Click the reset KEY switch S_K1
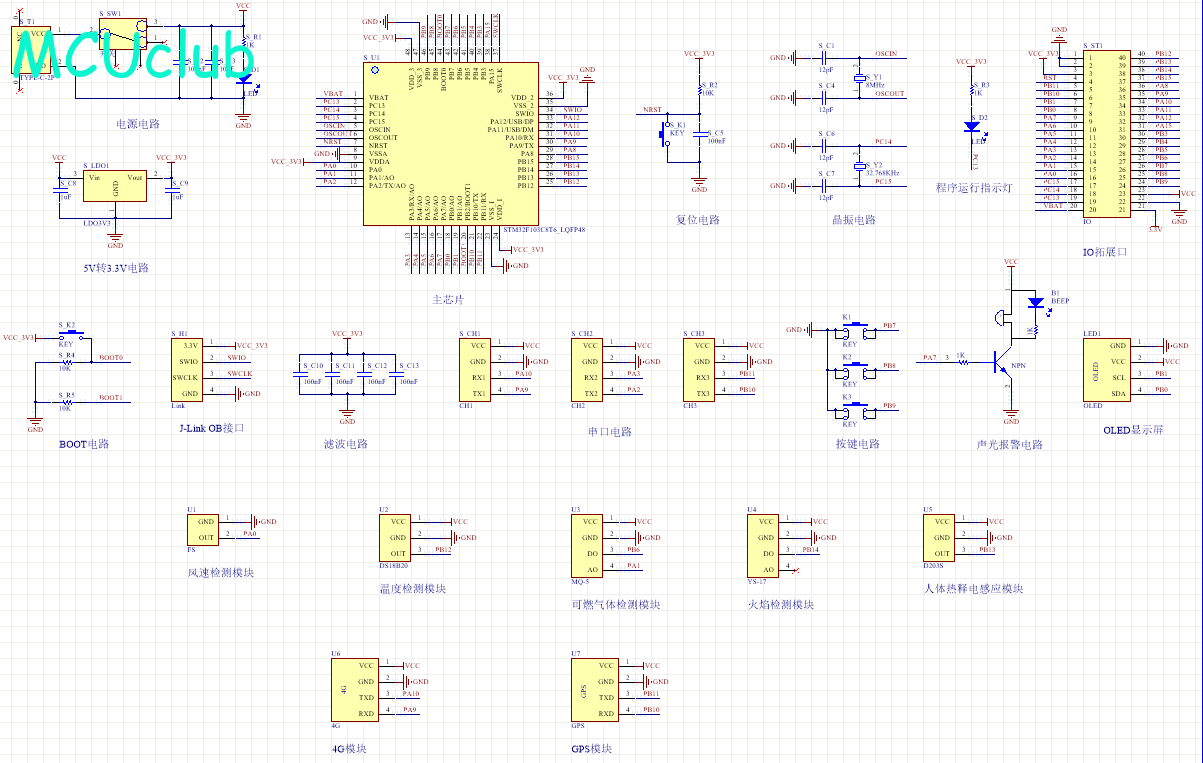This screenshot has width=1203, height=763. click(664, 133)
